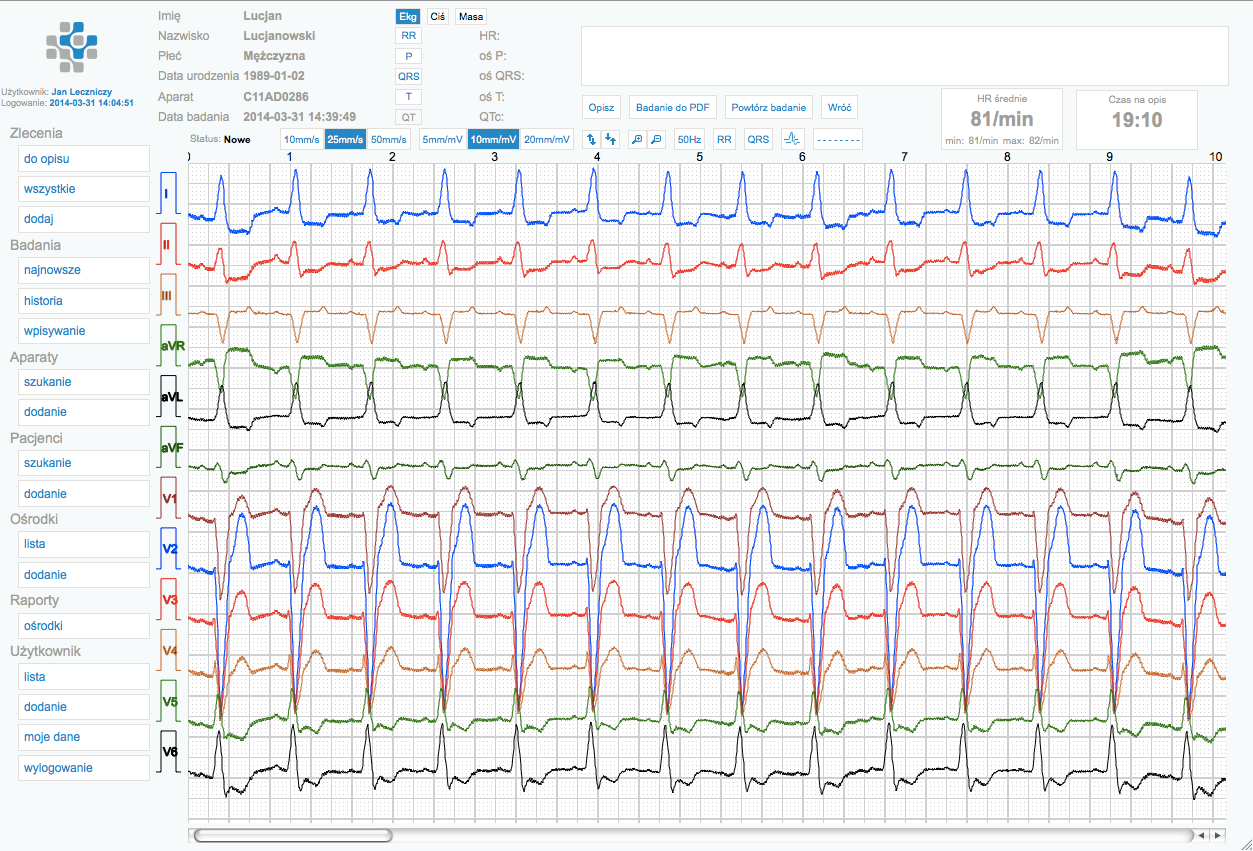
Task: Open Aparaty szukanie
Action: coord(84,382)
